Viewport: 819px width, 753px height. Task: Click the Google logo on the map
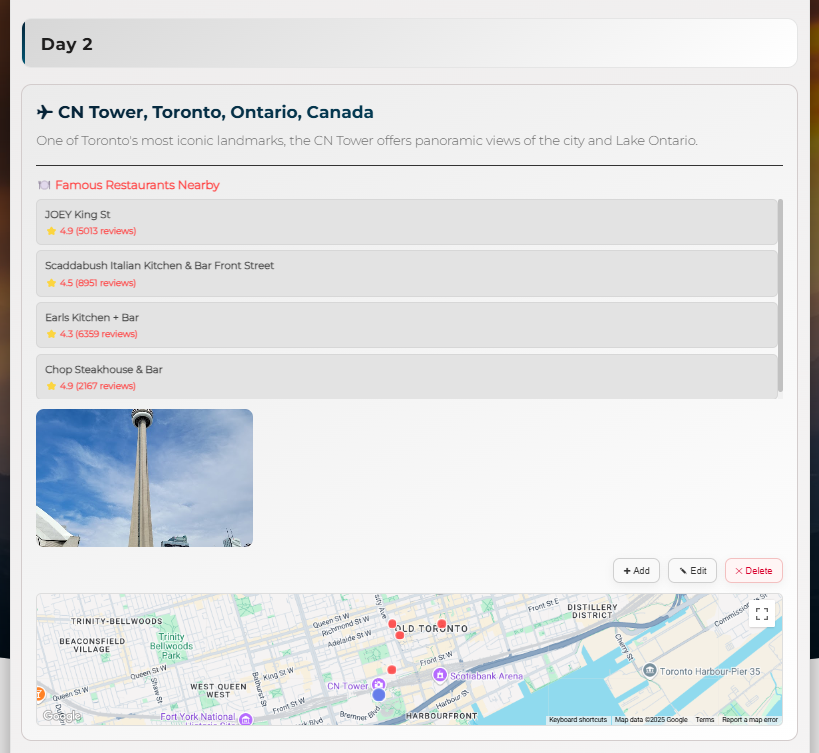62,716
